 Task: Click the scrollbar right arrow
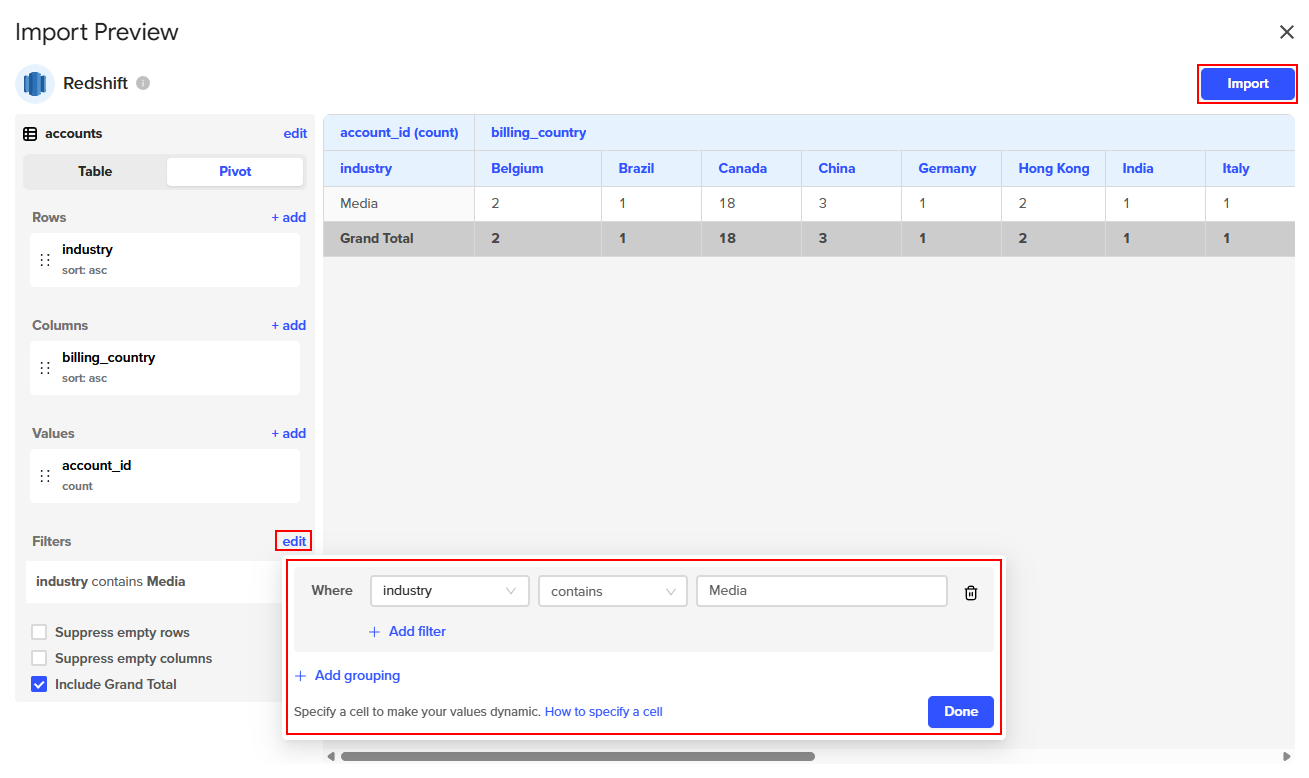(x=1287, y=757)
